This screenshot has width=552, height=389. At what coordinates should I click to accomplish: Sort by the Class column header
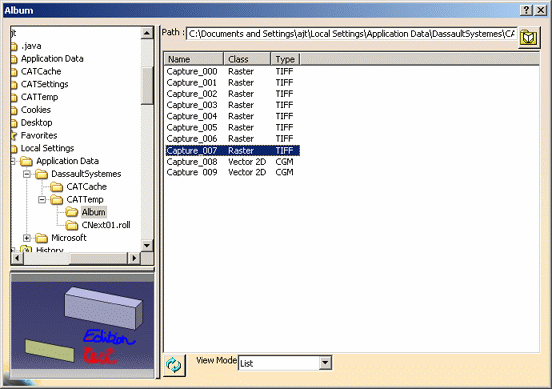pyautogui.click(x=247, y=59)
